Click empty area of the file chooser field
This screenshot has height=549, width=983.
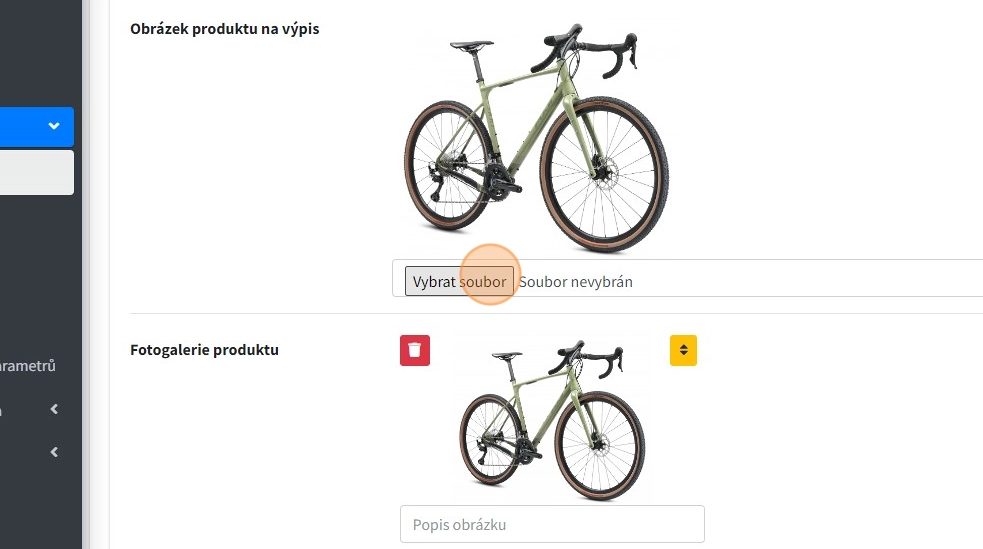click(x=800, y=280)
